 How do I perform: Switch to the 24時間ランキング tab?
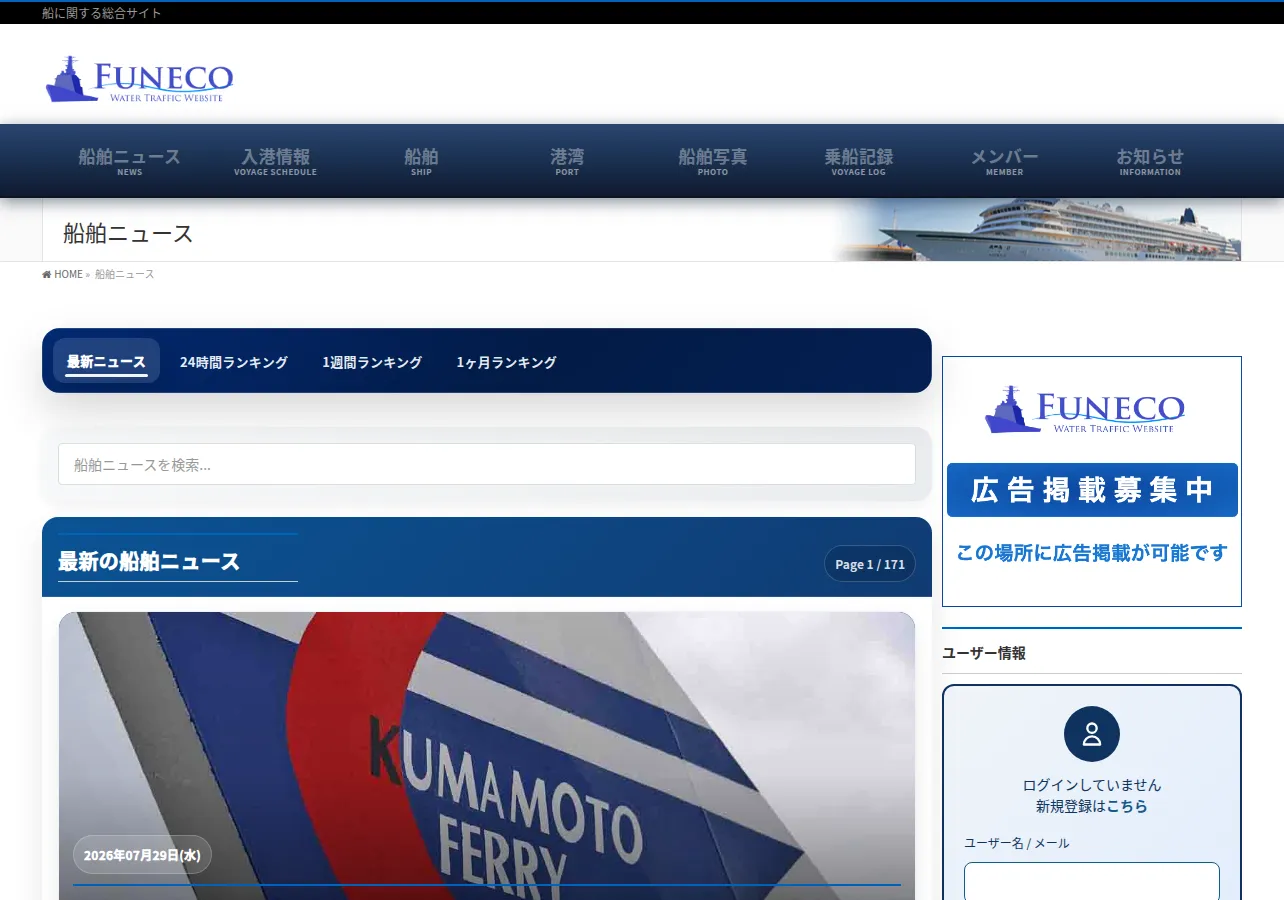click(234, 362)
